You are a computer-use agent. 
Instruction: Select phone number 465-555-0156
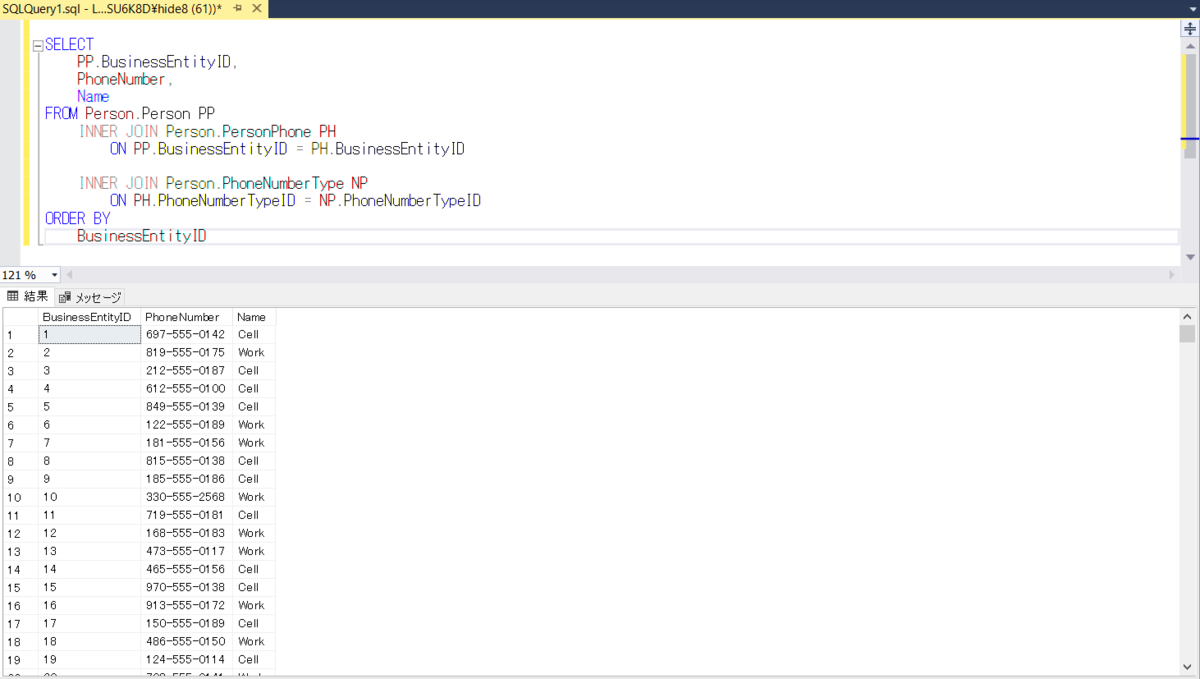[186, 569]
